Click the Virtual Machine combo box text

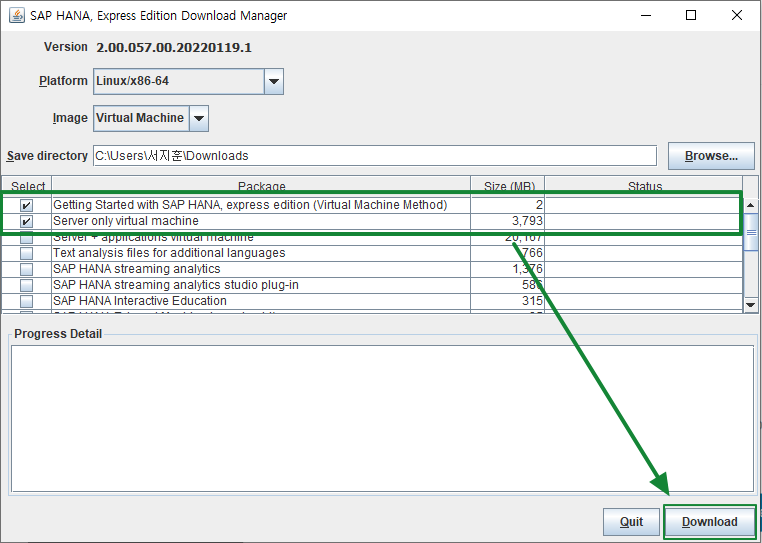140,118
